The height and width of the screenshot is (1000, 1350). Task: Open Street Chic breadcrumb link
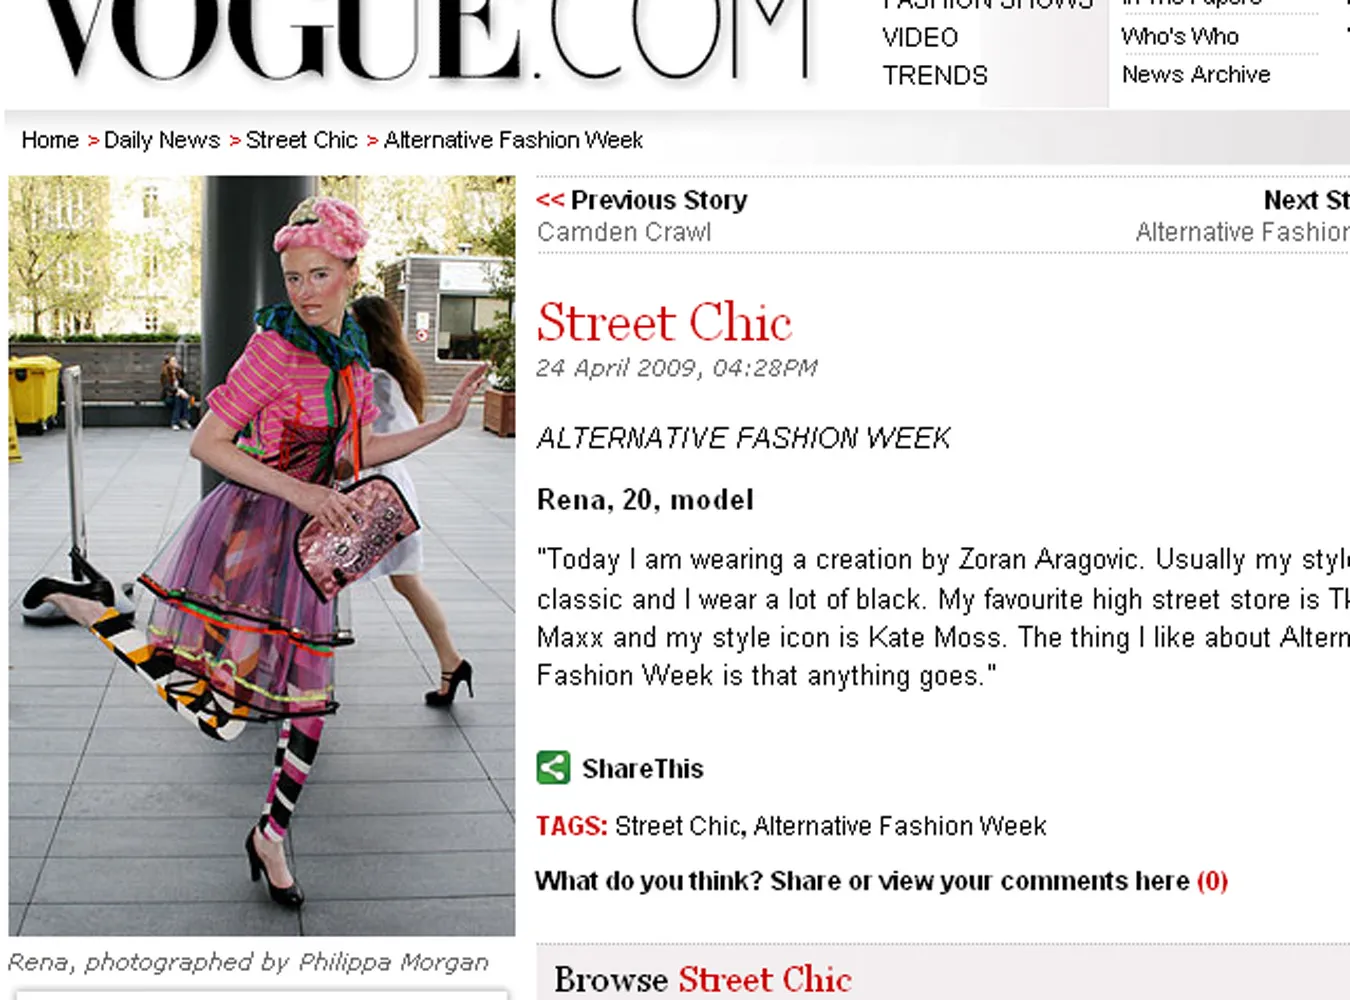[301, 140]
